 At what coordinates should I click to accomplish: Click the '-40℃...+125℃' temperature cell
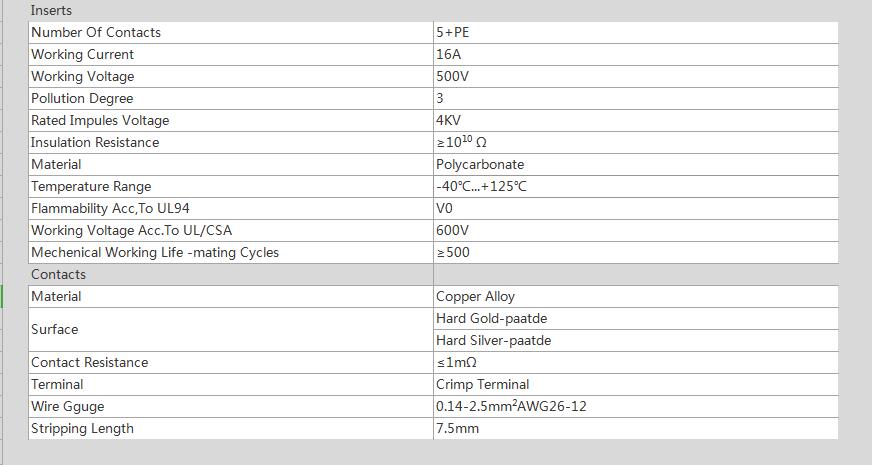coord(636,186)
